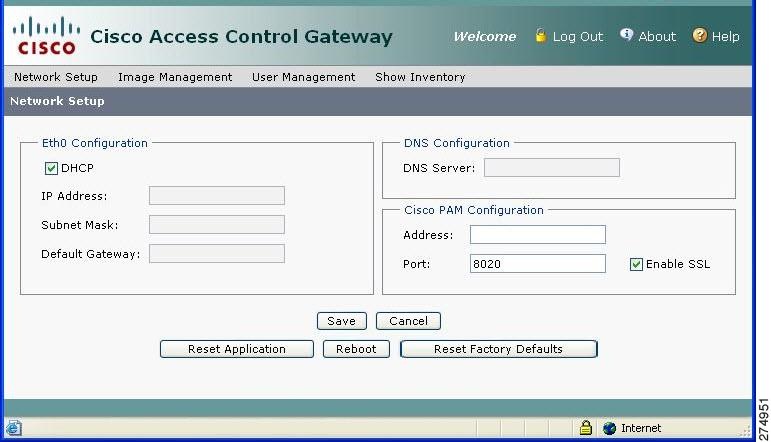Click the Save button
Image resolution: width=771 pixels, height=442 pixels.
342,321
